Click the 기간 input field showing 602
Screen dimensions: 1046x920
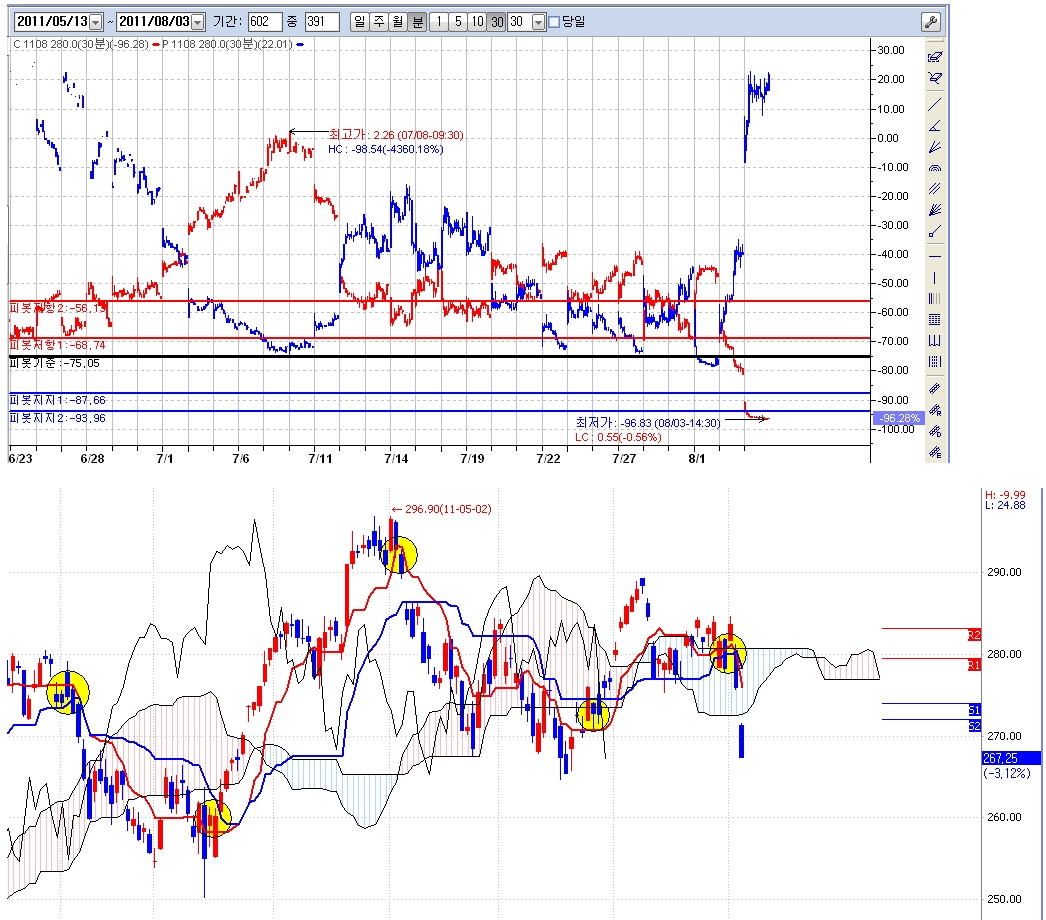(264, 22)
